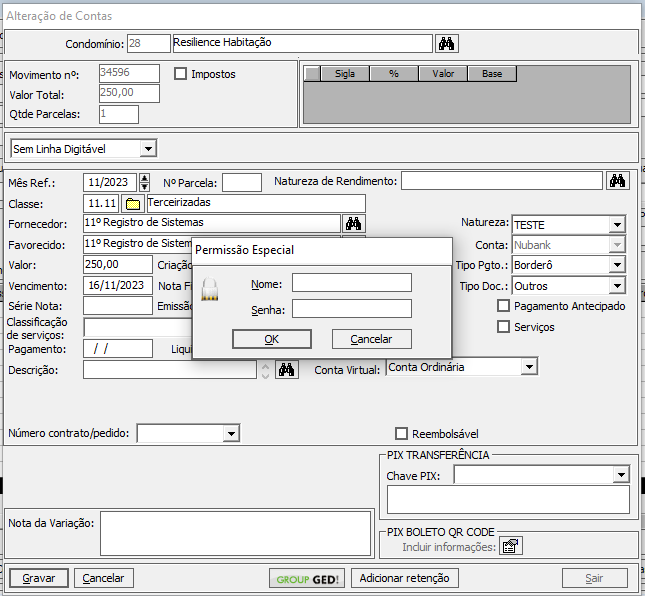Open Classe folder icon

pyautogui.click(x=132, y=204)
